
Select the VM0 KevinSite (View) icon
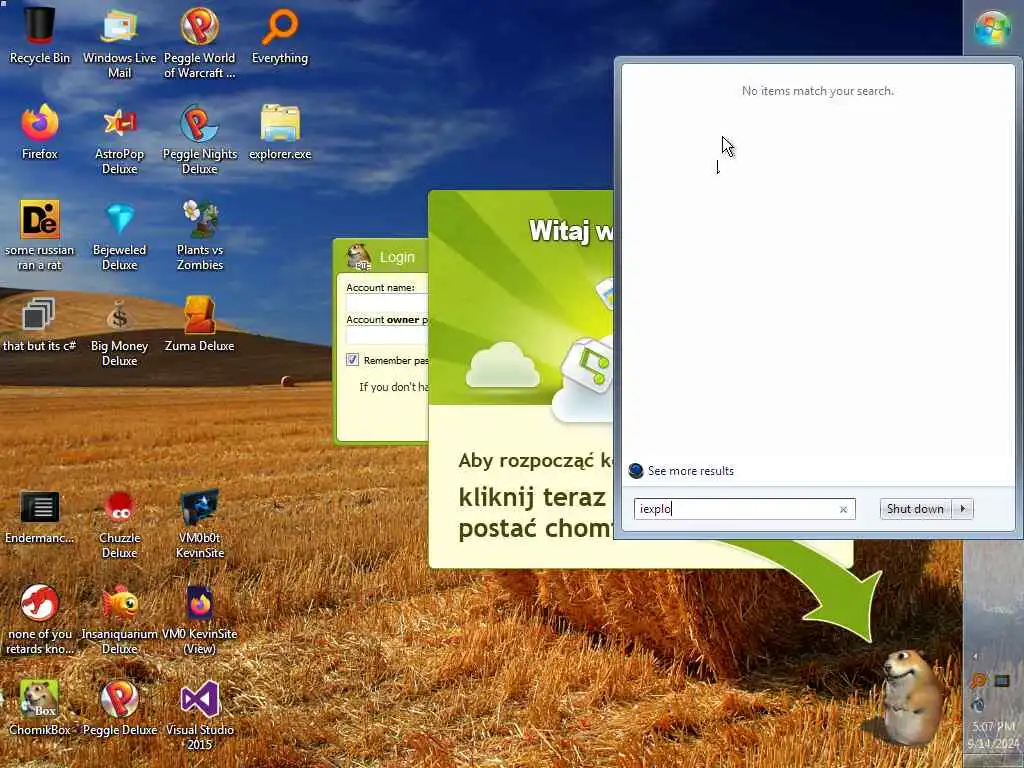click(x=199, y=619)
